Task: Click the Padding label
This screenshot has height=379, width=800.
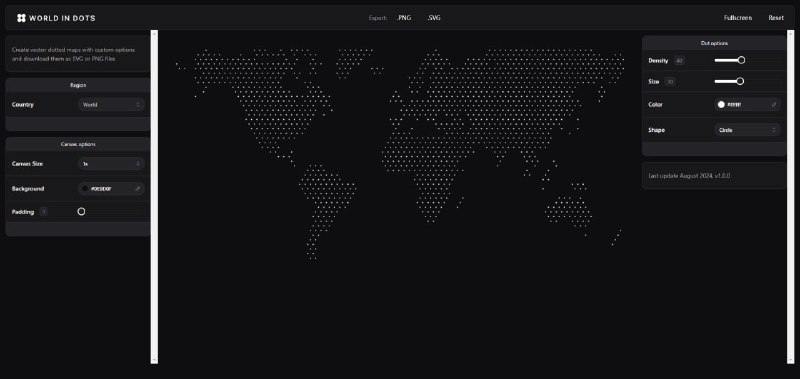Action: click(x=23, y=212)
